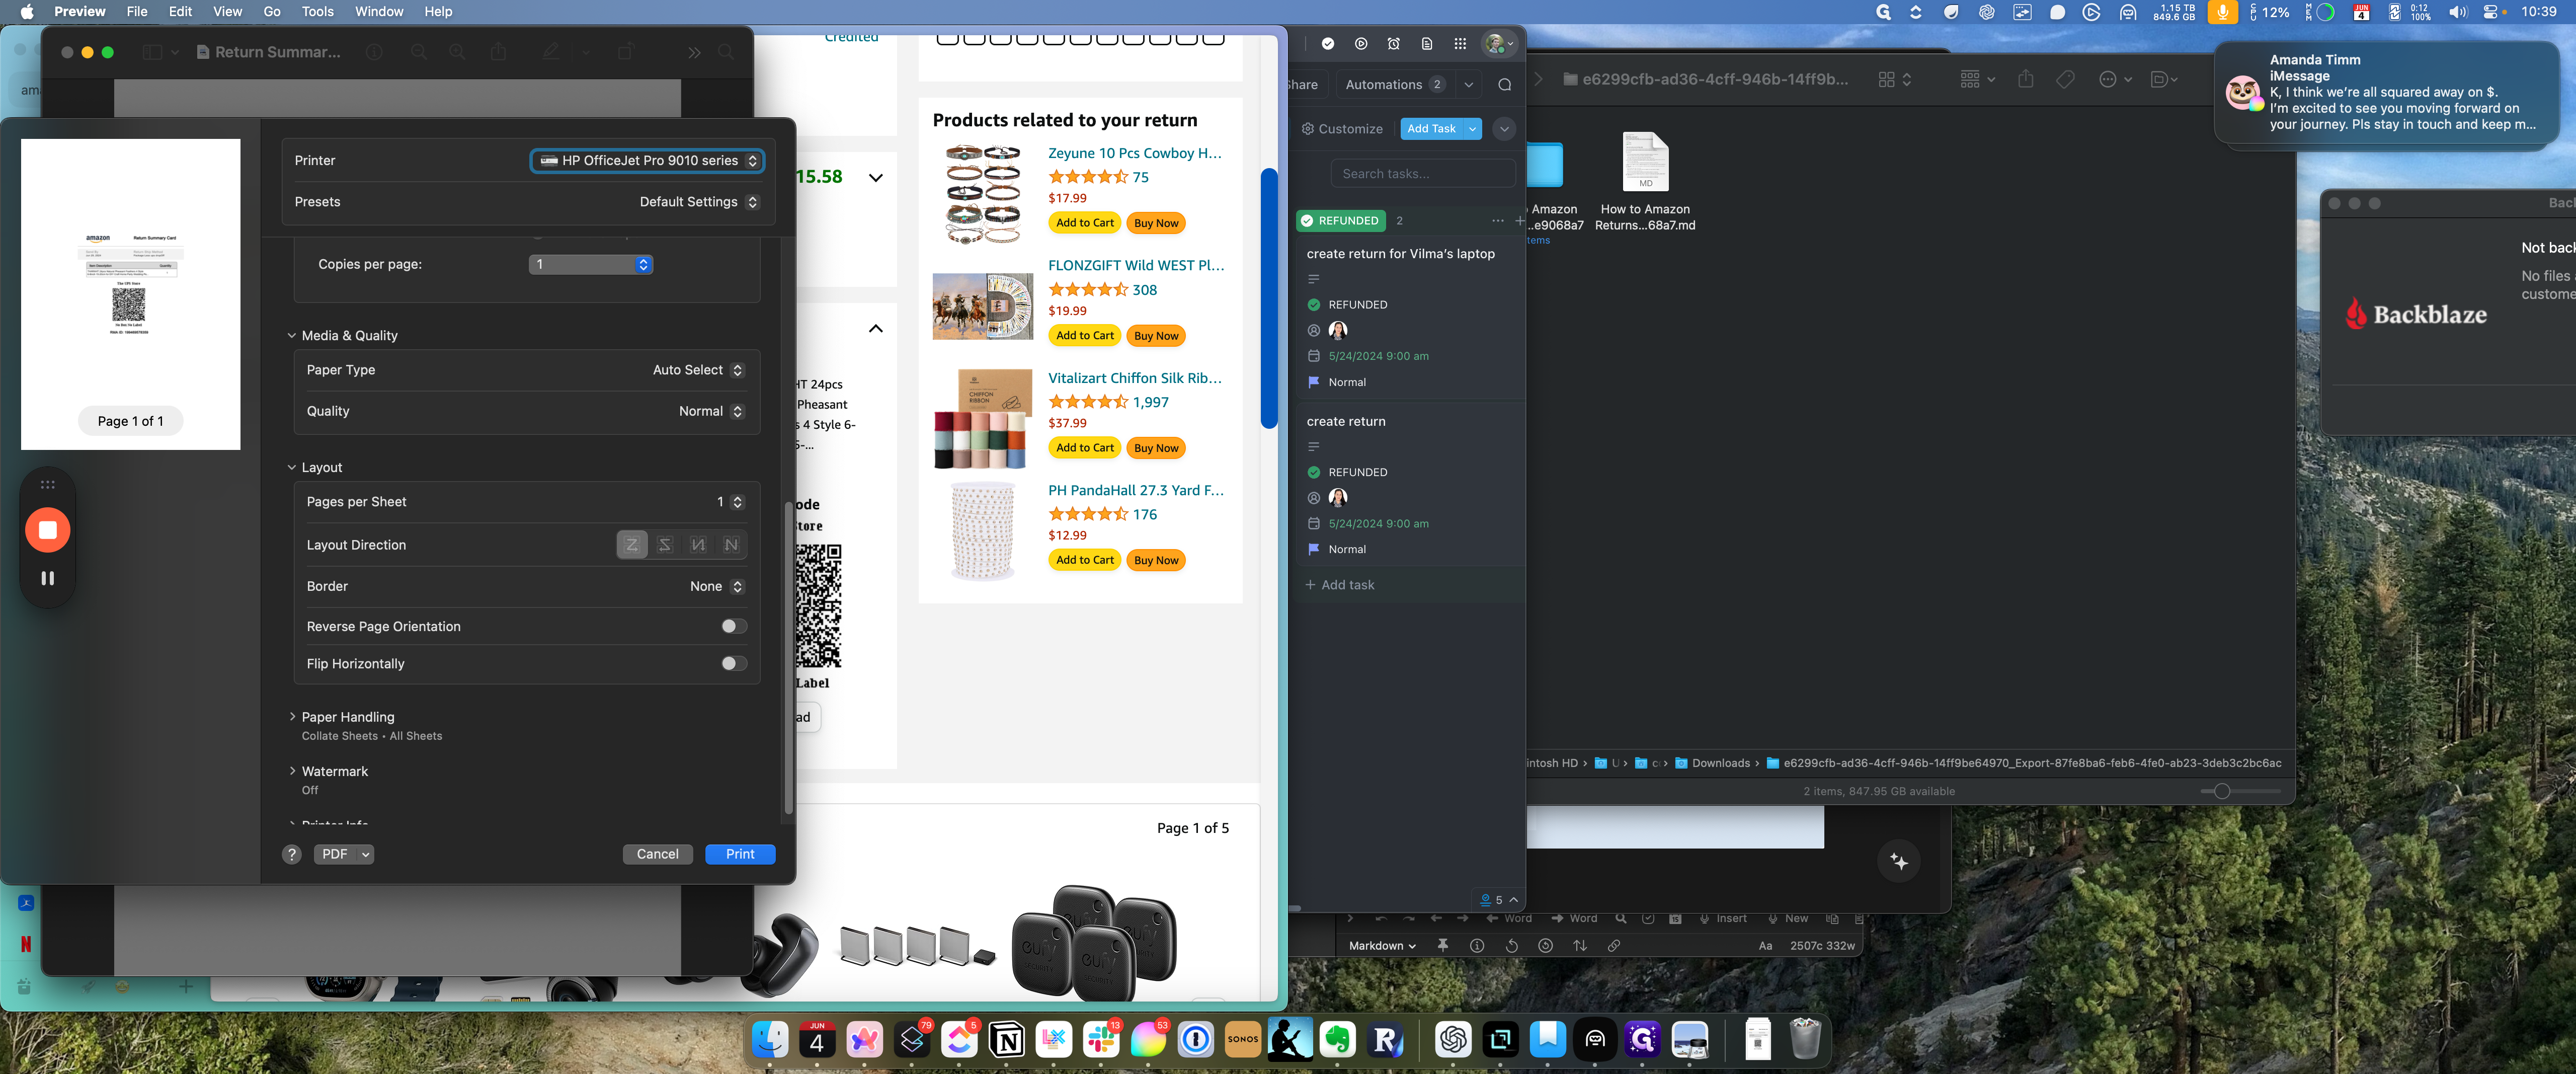Collapse Layout section
2576x1074 pixels.
(x=292, y=468)
